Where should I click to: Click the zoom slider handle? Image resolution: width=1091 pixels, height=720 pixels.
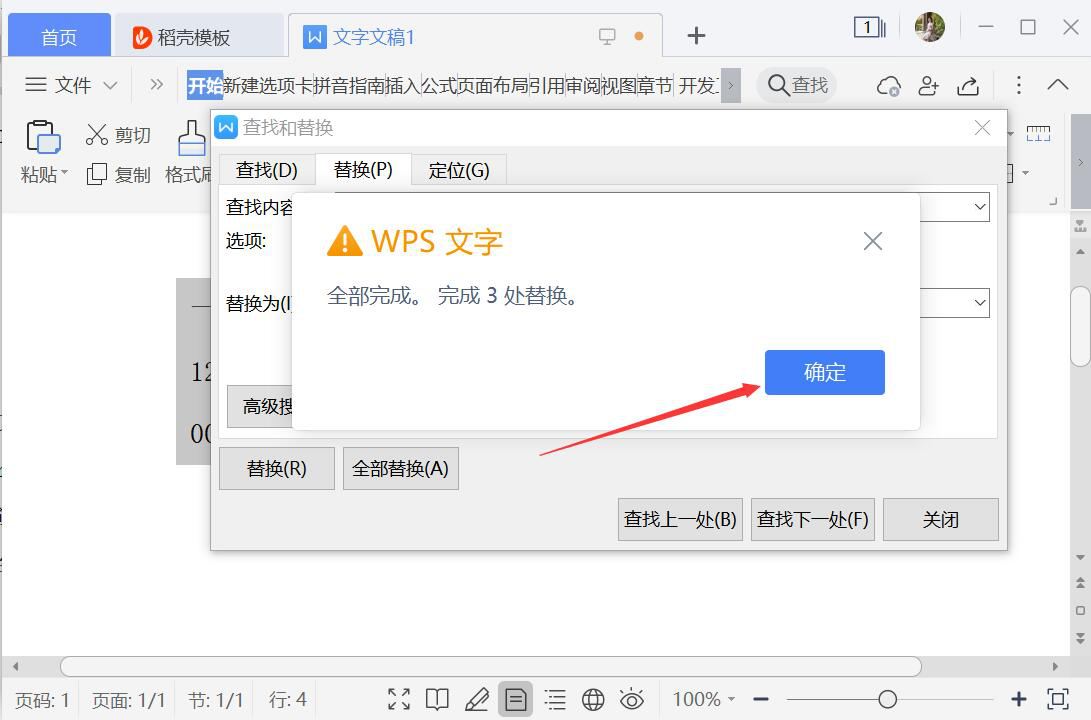887,699
